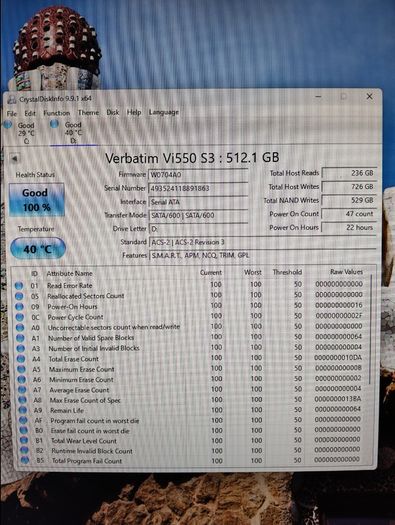Click the Power Cycle Count status orb
Screen dimensions: 395x525
(20, 317)
